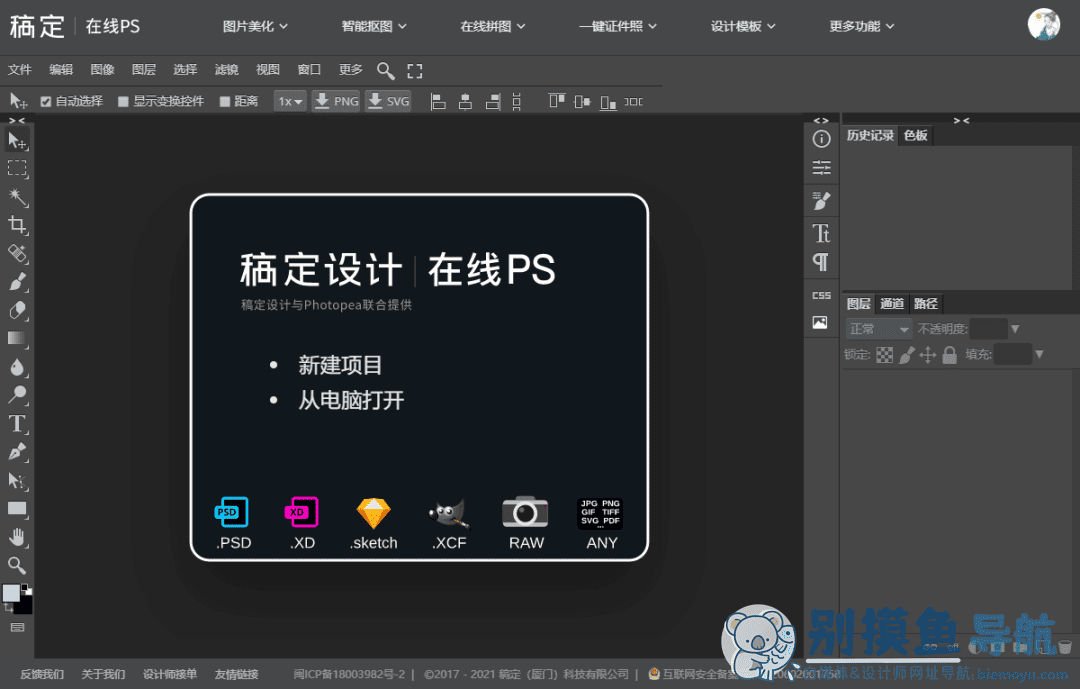Open the 文件 menu
Viewport: 1080px width, 689px height.
20,70
